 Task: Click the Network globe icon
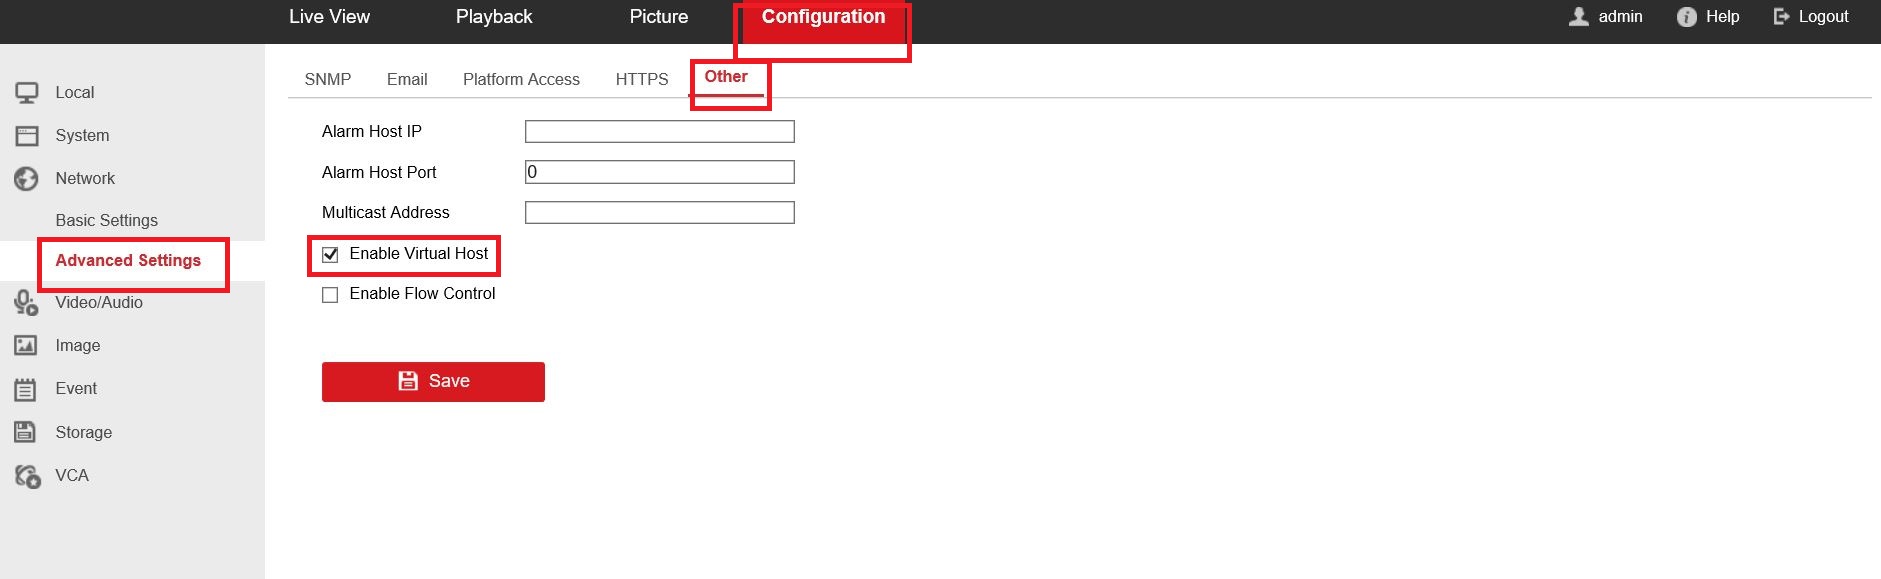tap(26, 179)
